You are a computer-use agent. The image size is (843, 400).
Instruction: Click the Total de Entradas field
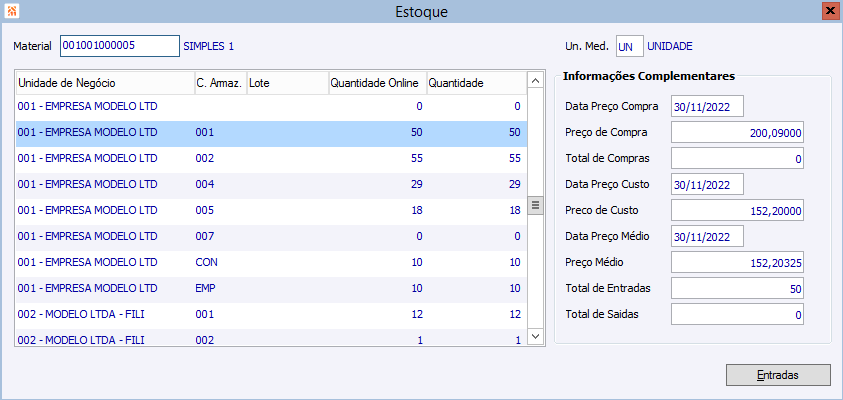738,289
